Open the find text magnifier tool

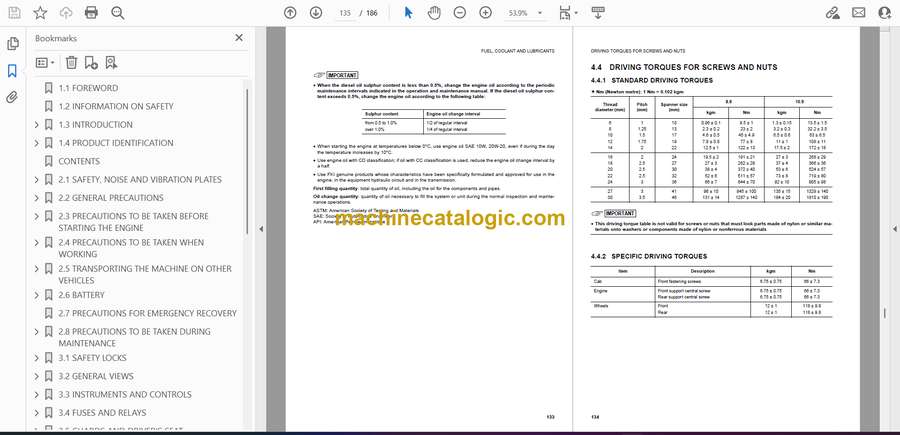point(118,13)
